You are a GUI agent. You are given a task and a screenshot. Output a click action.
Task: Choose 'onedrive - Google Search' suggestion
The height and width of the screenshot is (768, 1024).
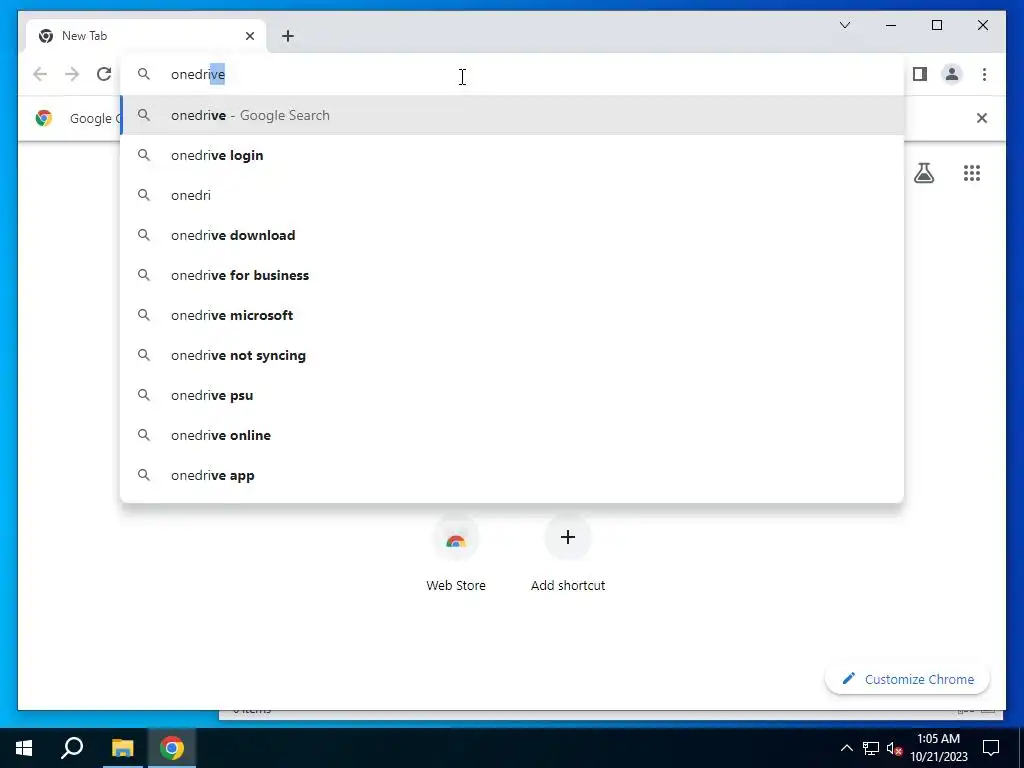point(512,115)
